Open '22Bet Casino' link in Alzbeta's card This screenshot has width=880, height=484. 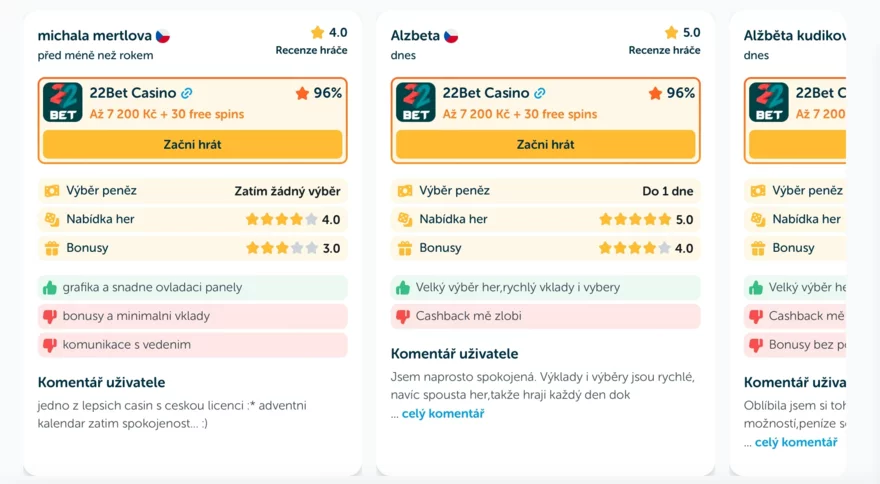click(x=485, y=94)
